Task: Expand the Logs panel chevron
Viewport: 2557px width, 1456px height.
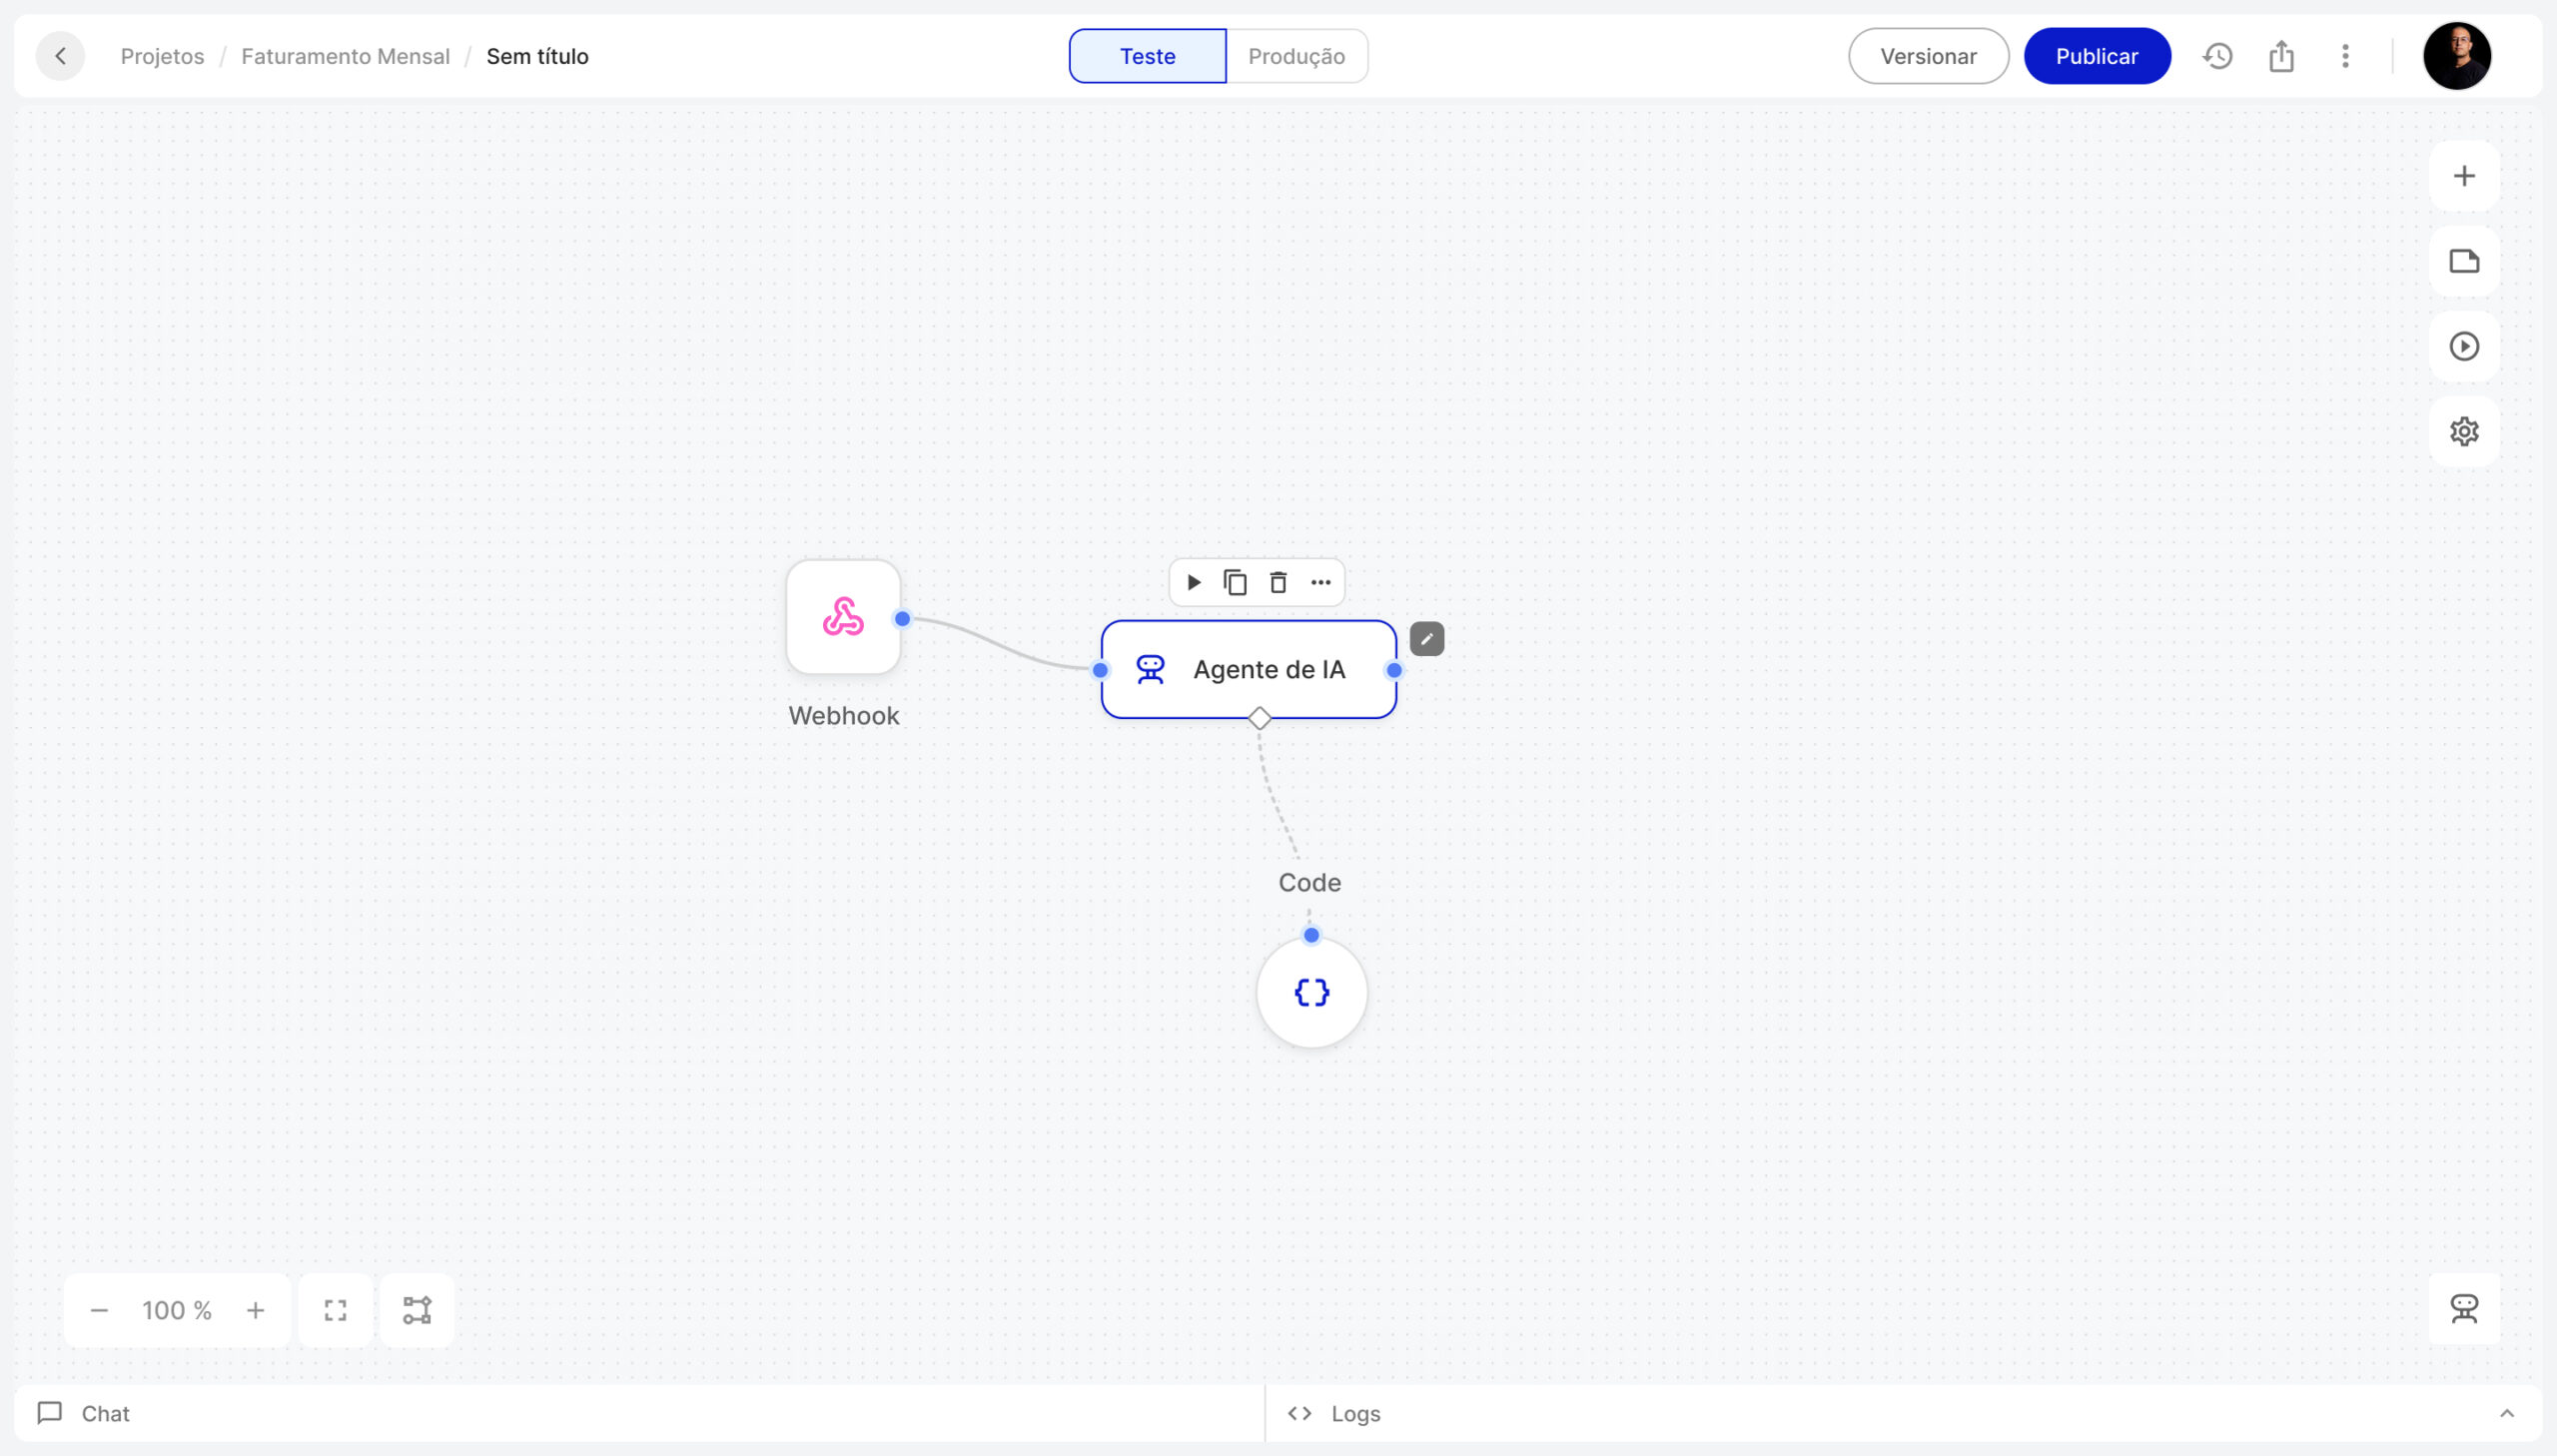Action: [2506, 1413]
